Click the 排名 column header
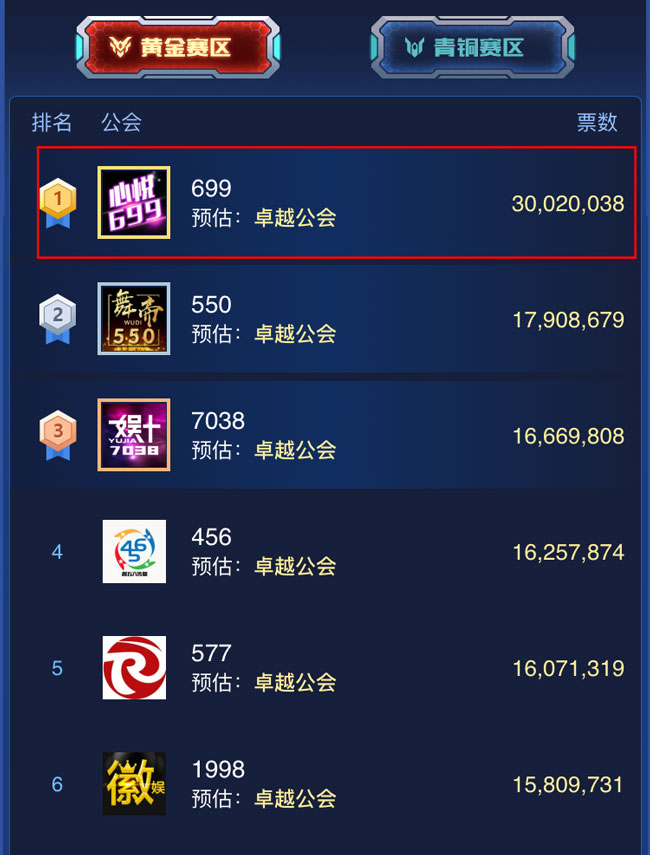This screenshot has width=650, height=855. [52, 122]
